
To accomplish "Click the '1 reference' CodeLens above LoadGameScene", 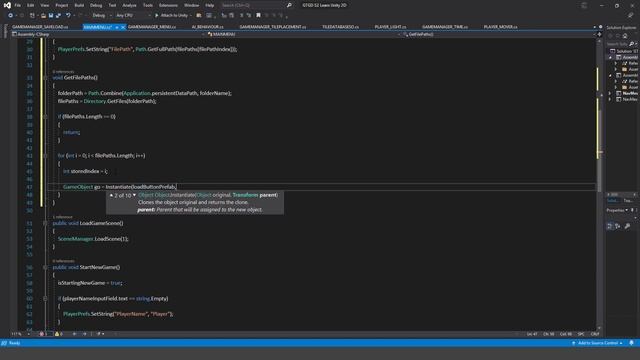I will [x=62, y=217].
